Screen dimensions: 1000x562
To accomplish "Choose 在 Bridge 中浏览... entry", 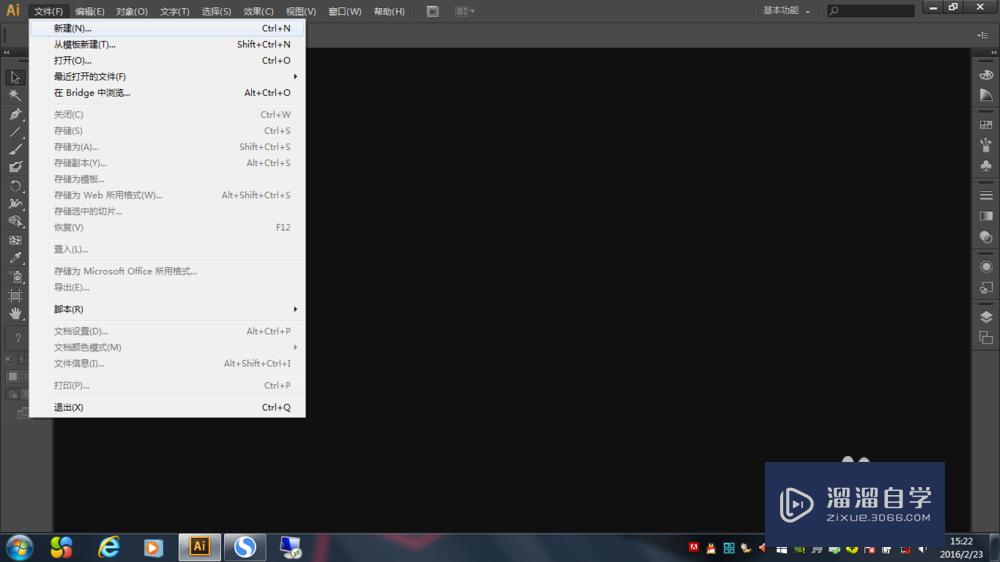I will pos(167,93).
